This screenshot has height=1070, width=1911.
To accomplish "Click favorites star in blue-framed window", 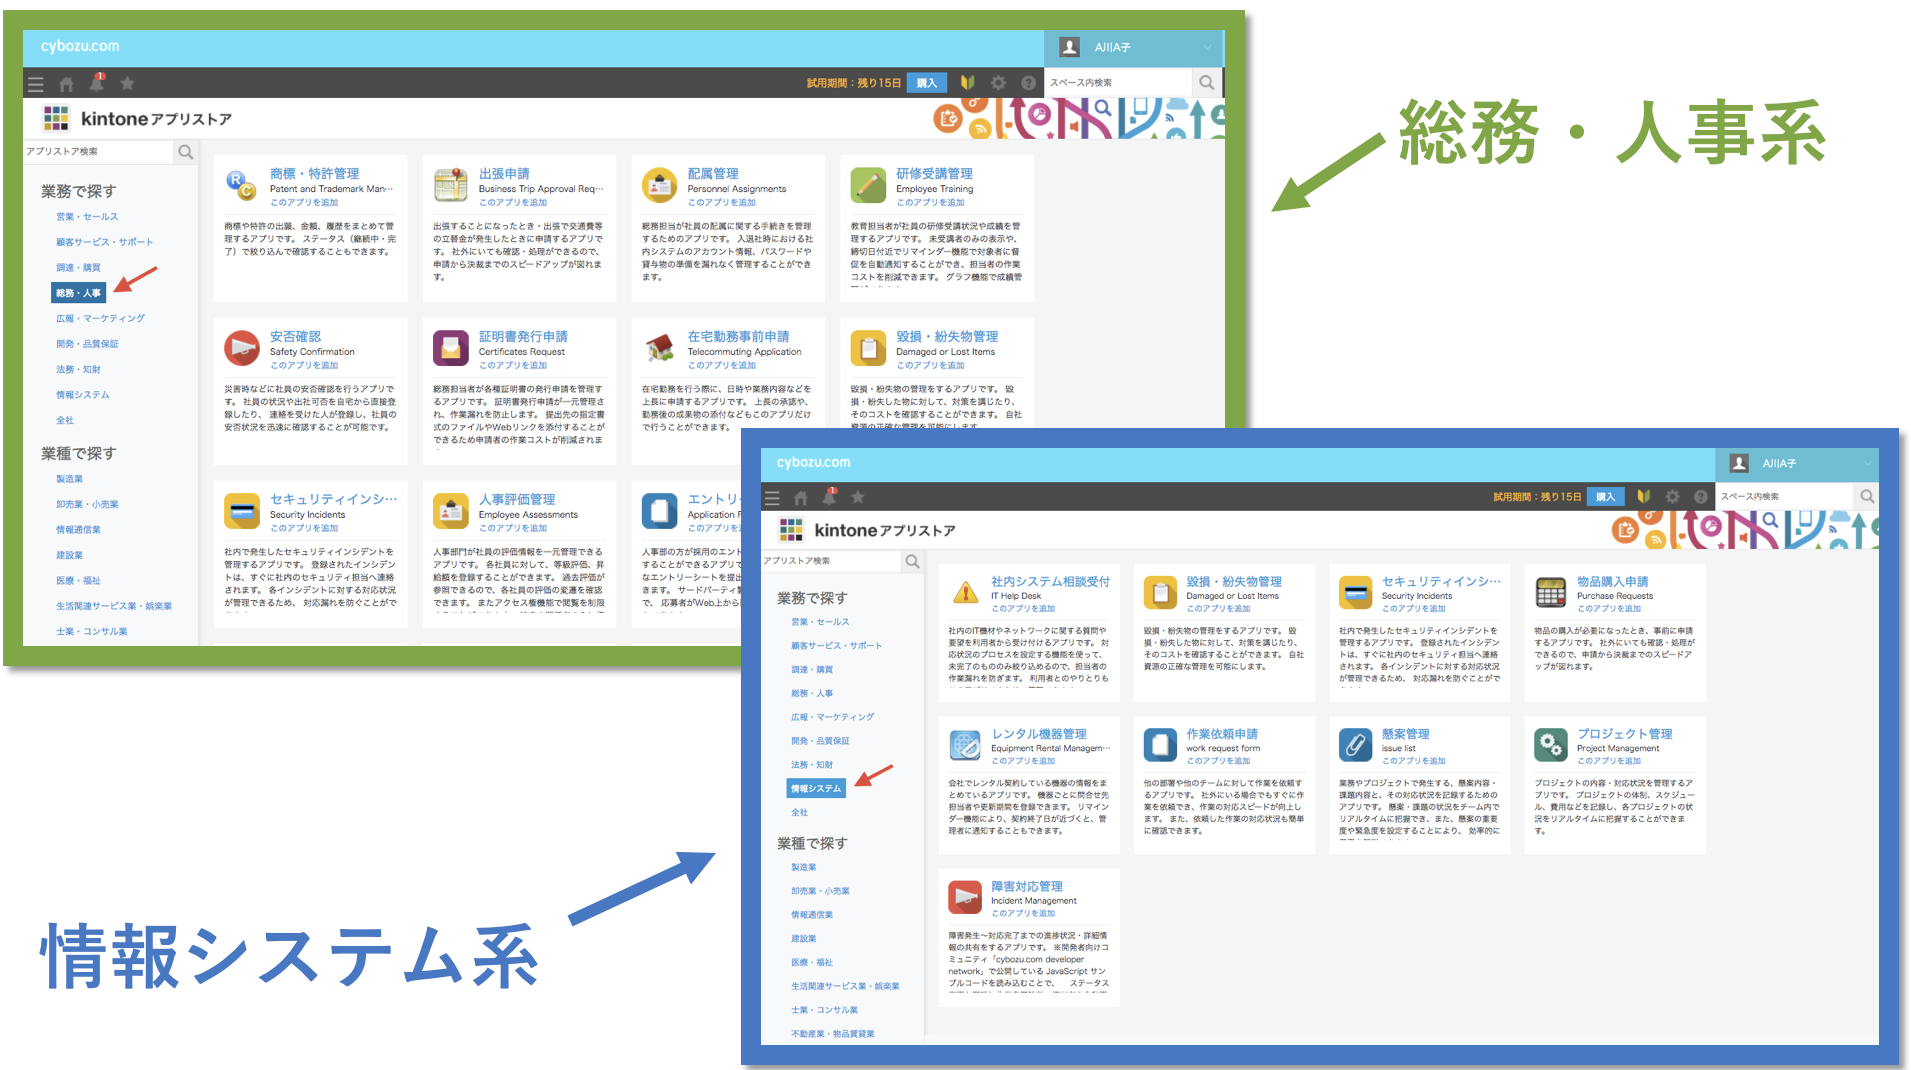I will click(x=858, y=497).
